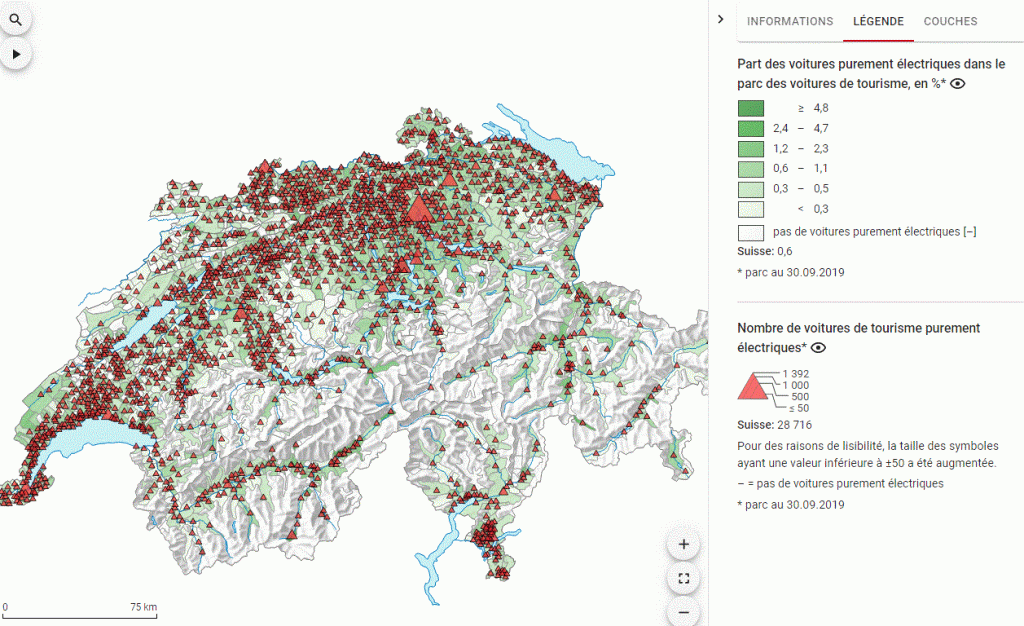Toggle visibility of electric car share layer
The width and height of the screenshot is (1024, 626).
(x=957, y=84)
